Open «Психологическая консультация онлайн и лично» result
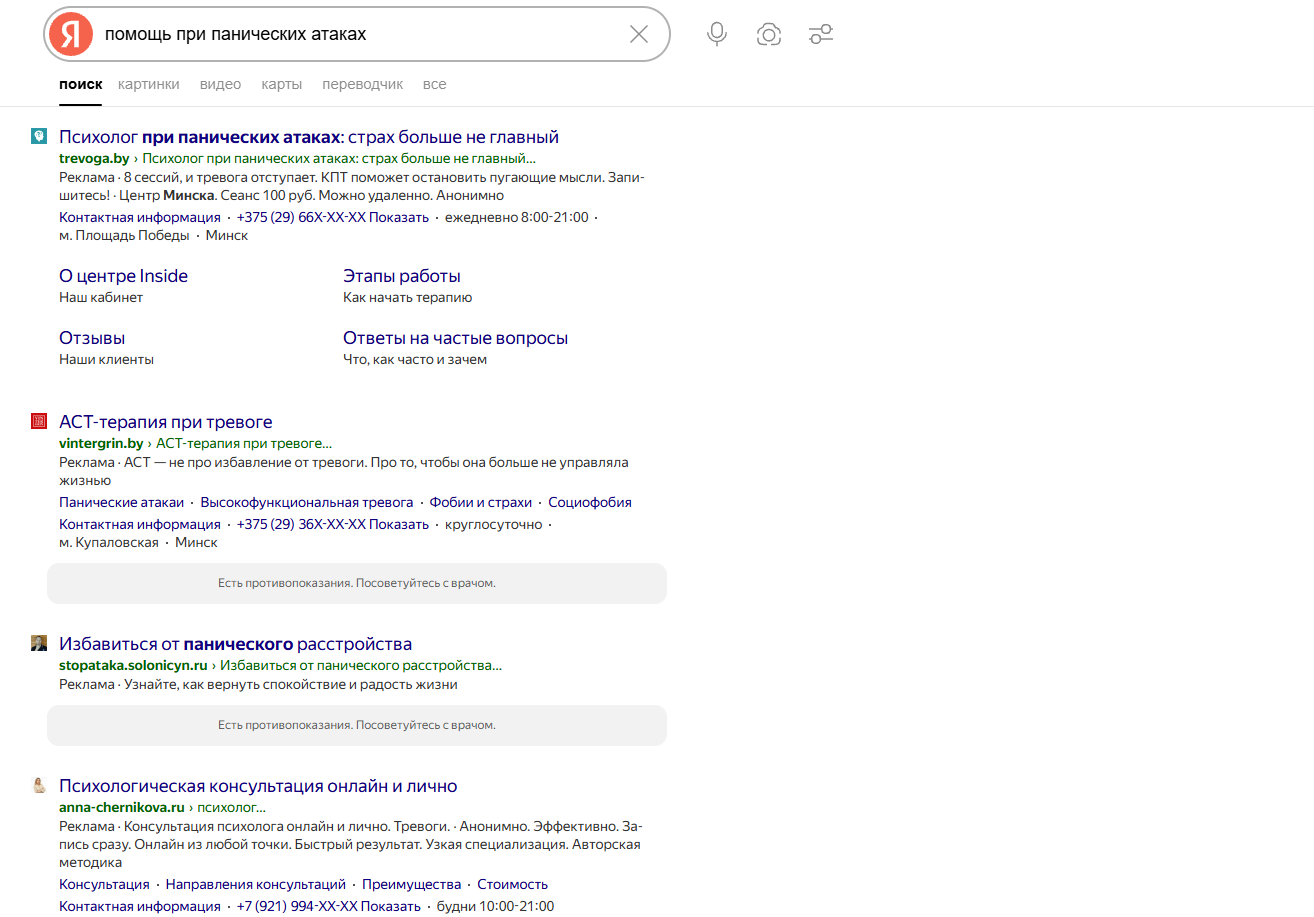The height and width of the screenshot is (917, 1314). coord(258,786)
